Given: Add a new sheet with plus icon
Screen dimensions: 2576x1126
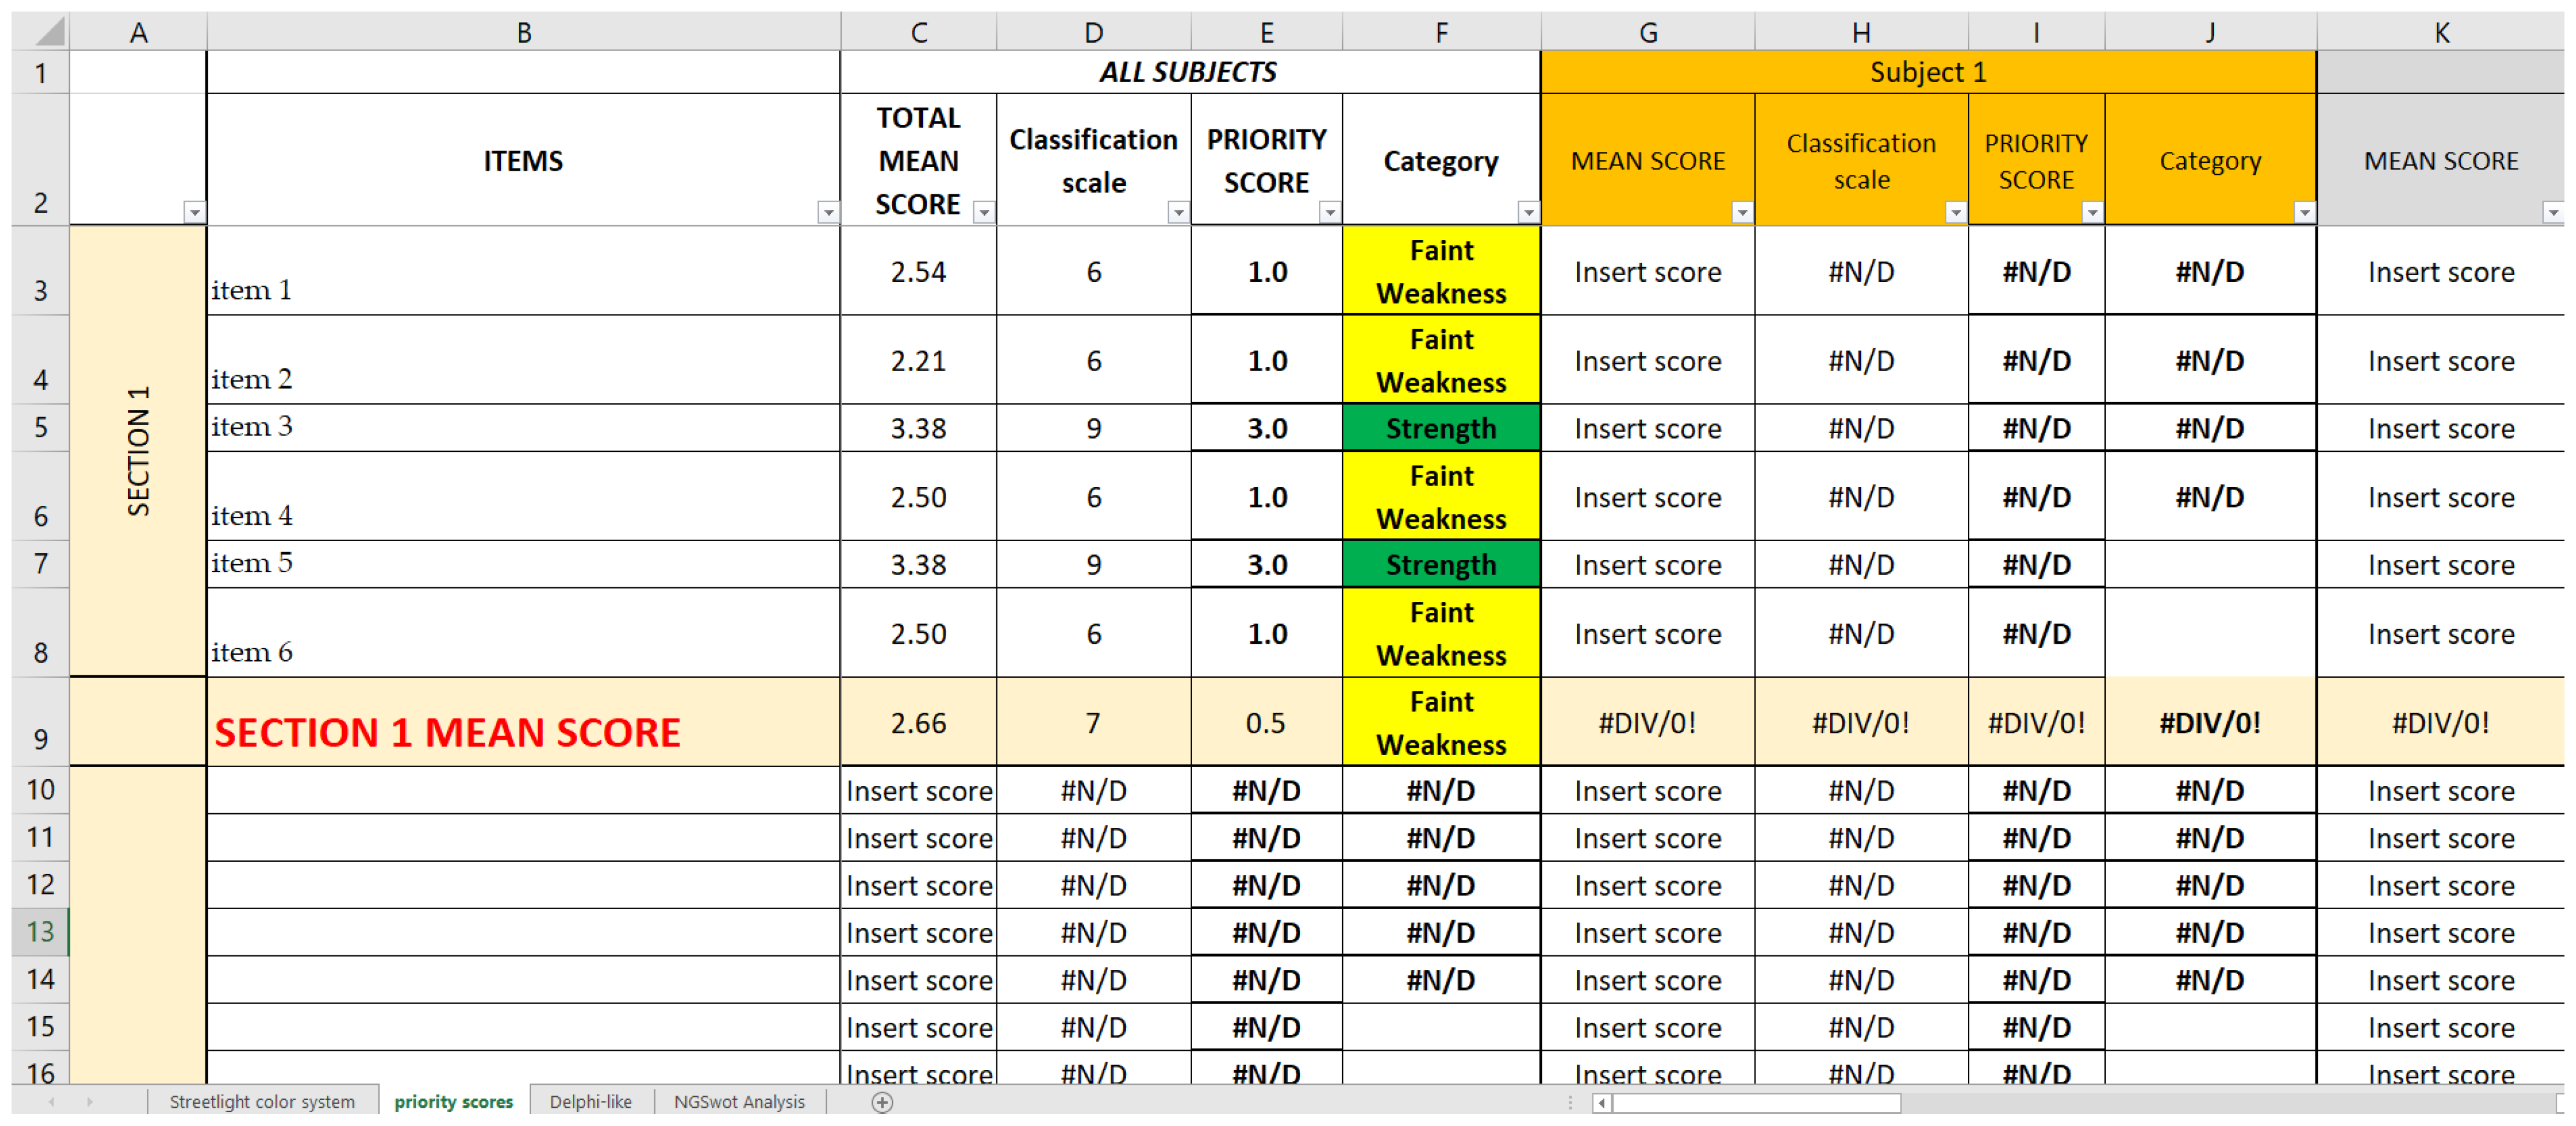Looking at the screenshot, I should [x=881, y=1102].
